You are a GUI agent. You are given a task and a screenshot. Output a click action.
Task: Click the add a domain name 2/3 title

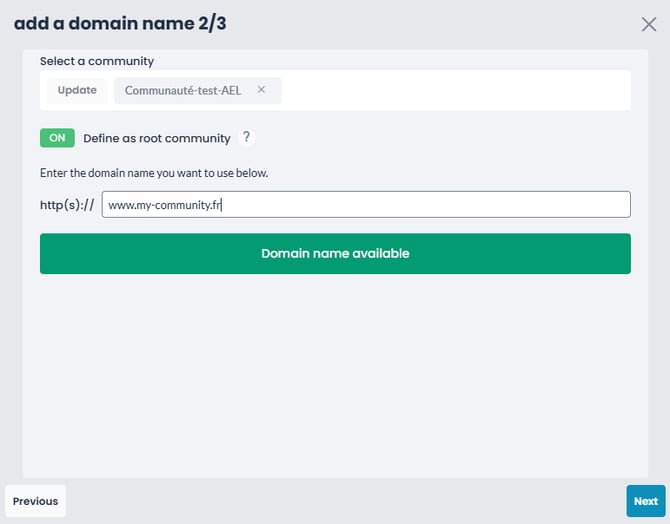(x=120, y=24)
